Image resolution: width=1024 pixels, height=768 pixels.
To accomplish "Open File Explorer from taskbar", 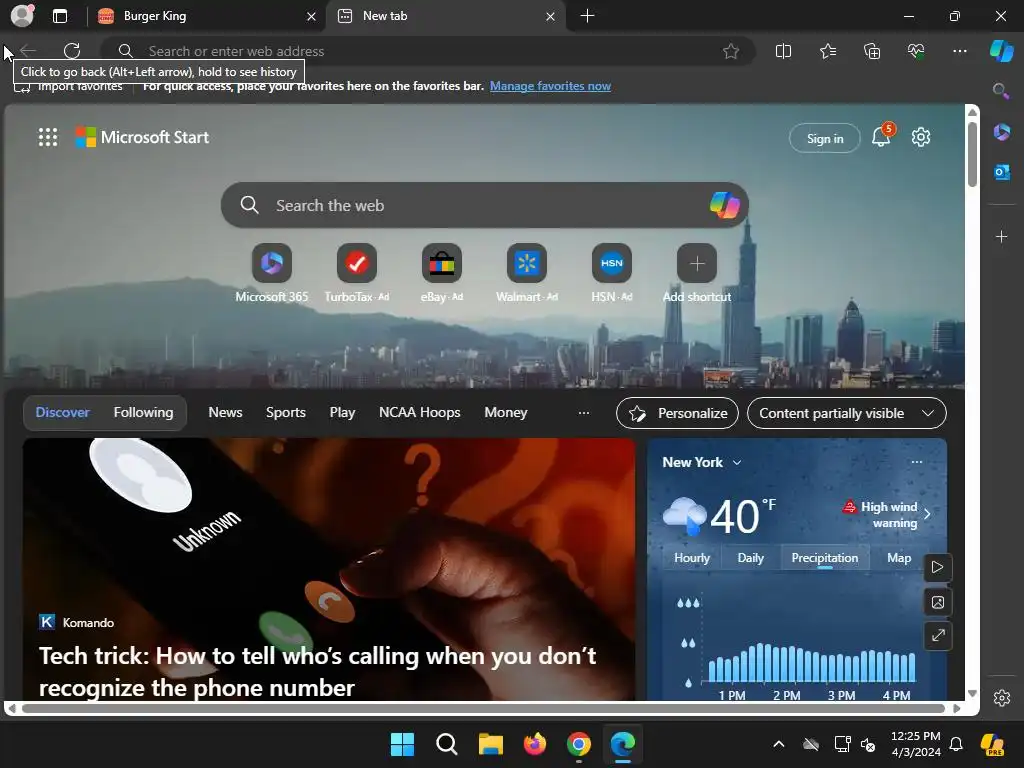I will pyautogui.click(x=490, y=744).
